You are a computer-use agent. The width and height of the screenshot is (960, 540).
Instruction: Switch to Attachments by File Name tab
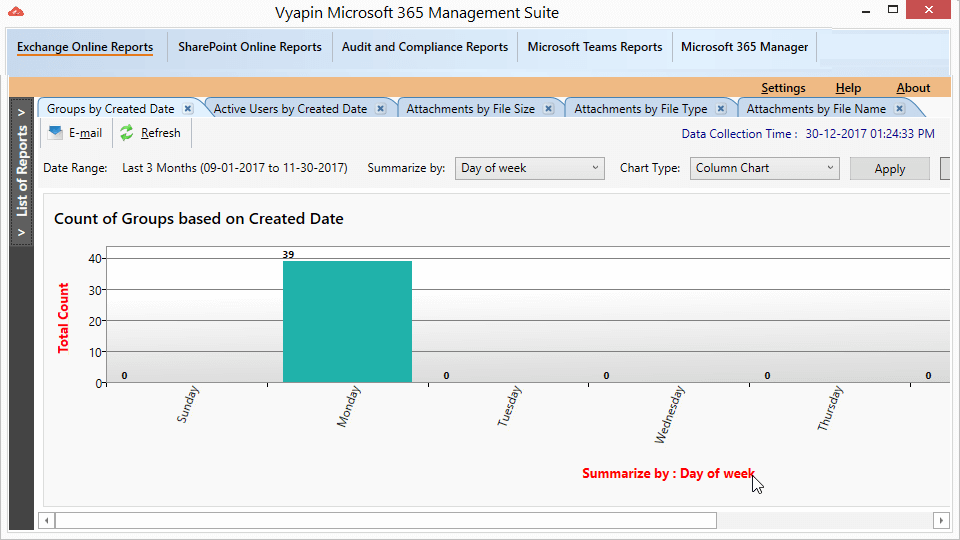[816, 108]
